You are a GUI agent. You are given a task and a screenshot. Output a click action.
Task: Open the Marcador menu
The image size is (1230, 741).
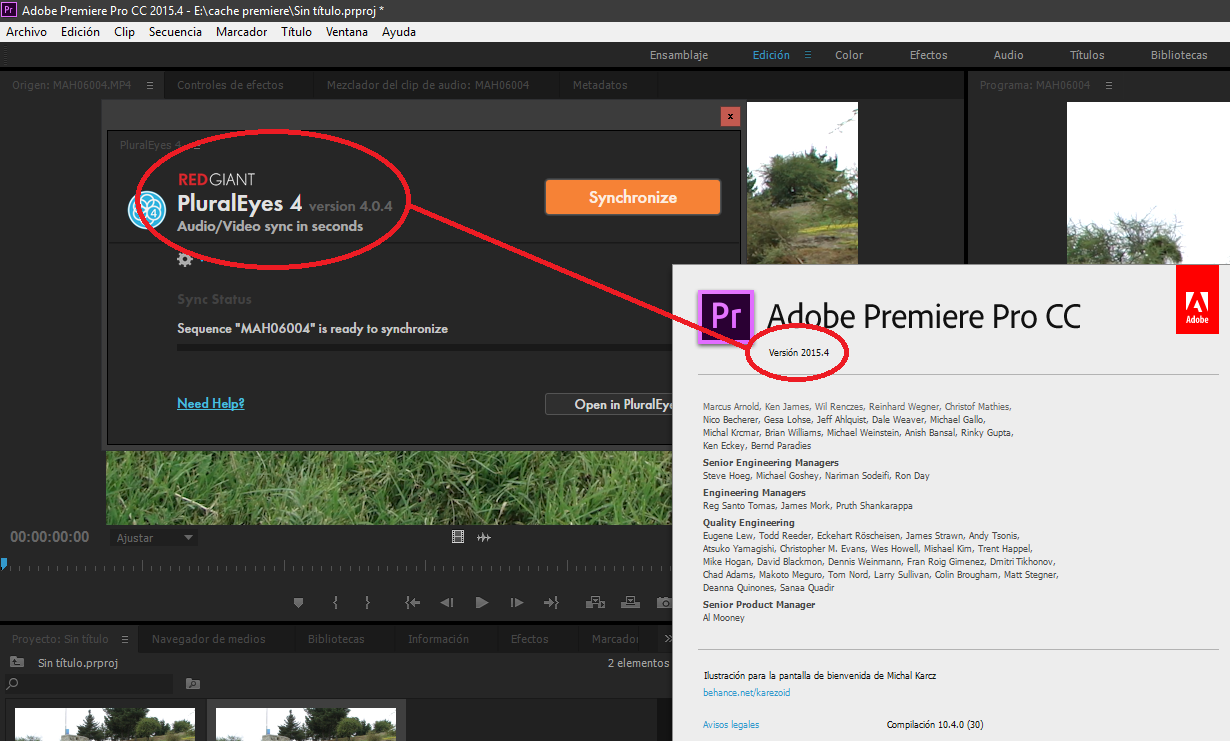[241, 32]
